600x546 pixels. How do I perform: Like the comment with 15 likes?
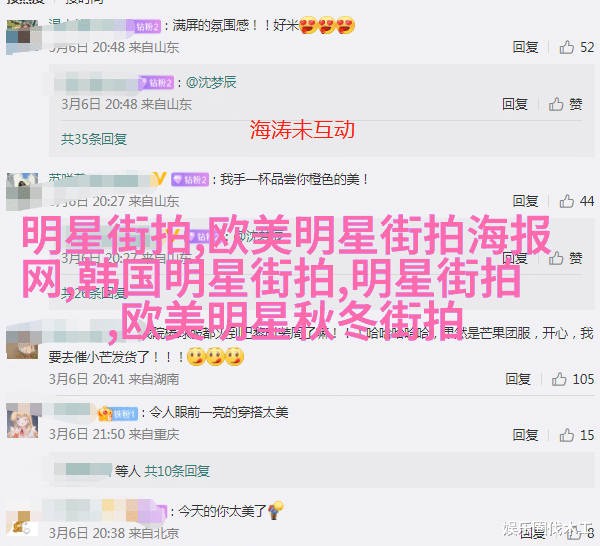click(x=566, y=435)
